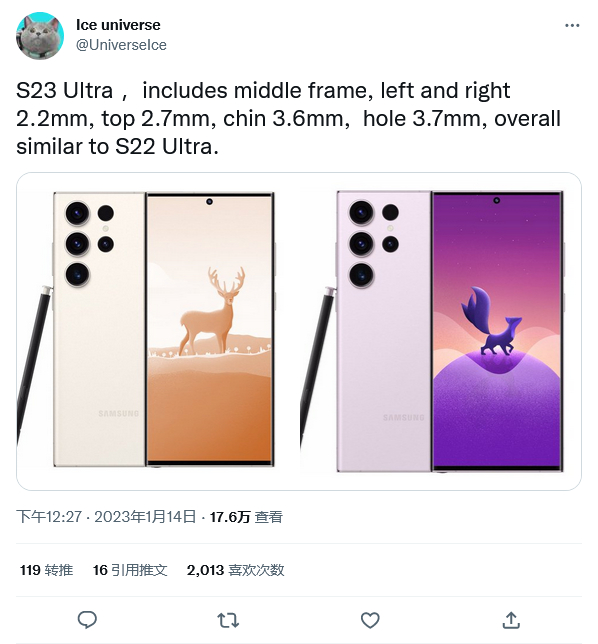Open the @UniverseIce handle link

coord(121,45)
